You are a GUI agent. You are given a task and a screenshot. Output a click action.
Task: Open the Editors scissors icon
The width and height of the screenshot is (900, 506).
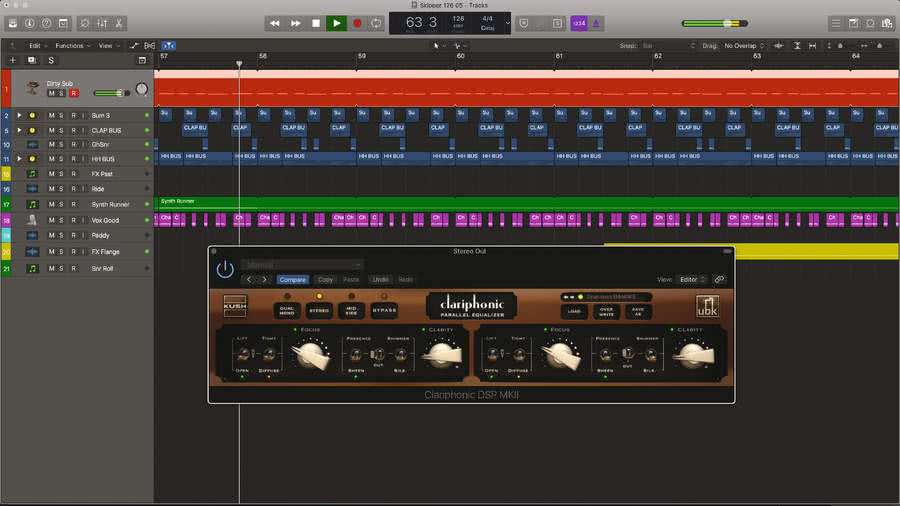[x=119, y=24]
